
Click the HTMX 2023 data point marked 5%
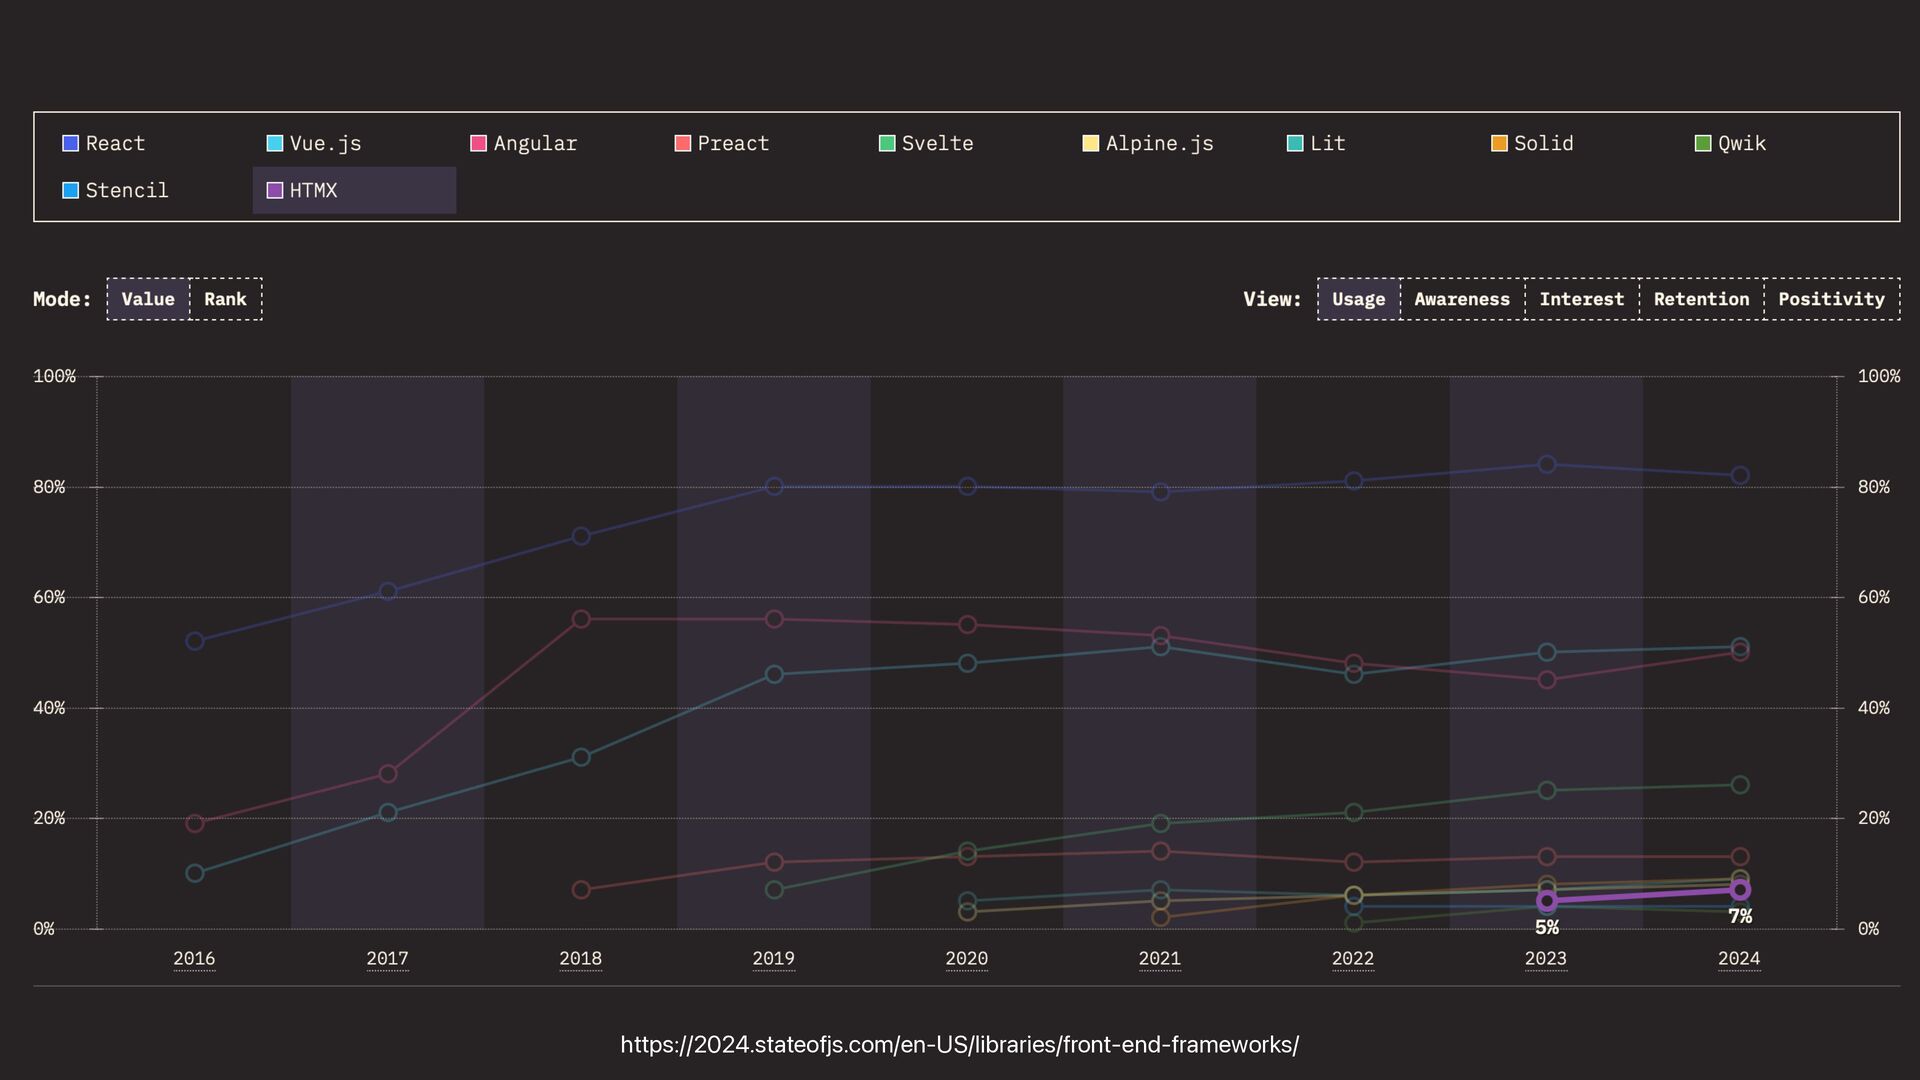point(1547,901)
